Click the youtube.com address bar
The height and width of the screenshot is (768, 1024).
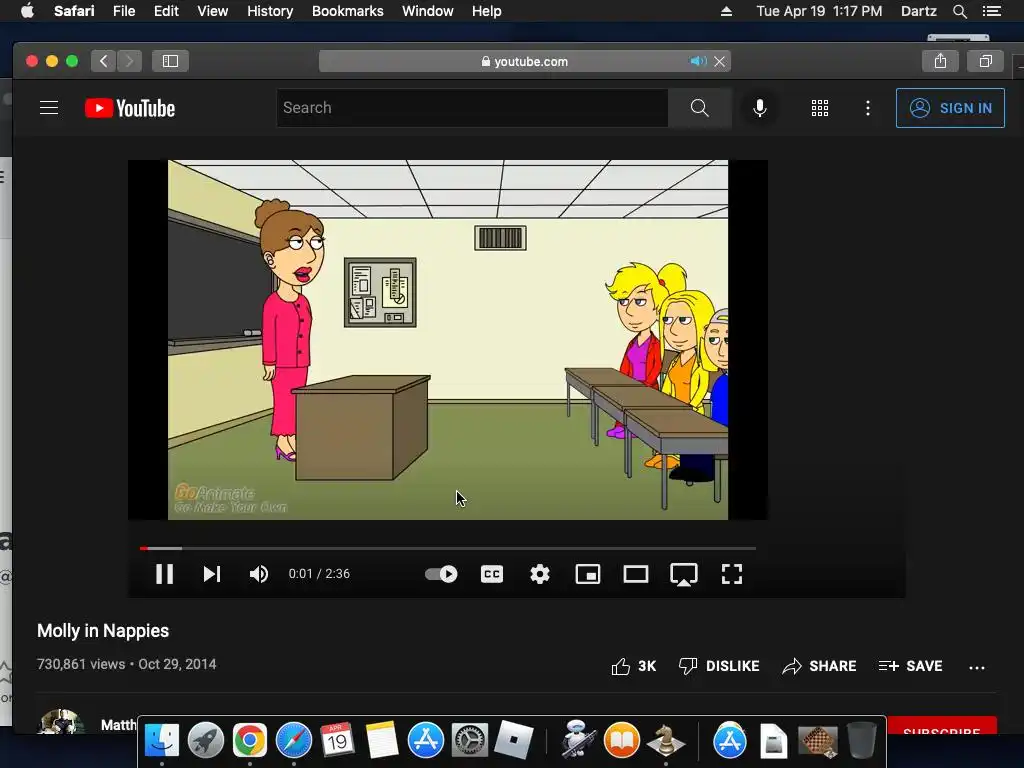pos(524,61)
